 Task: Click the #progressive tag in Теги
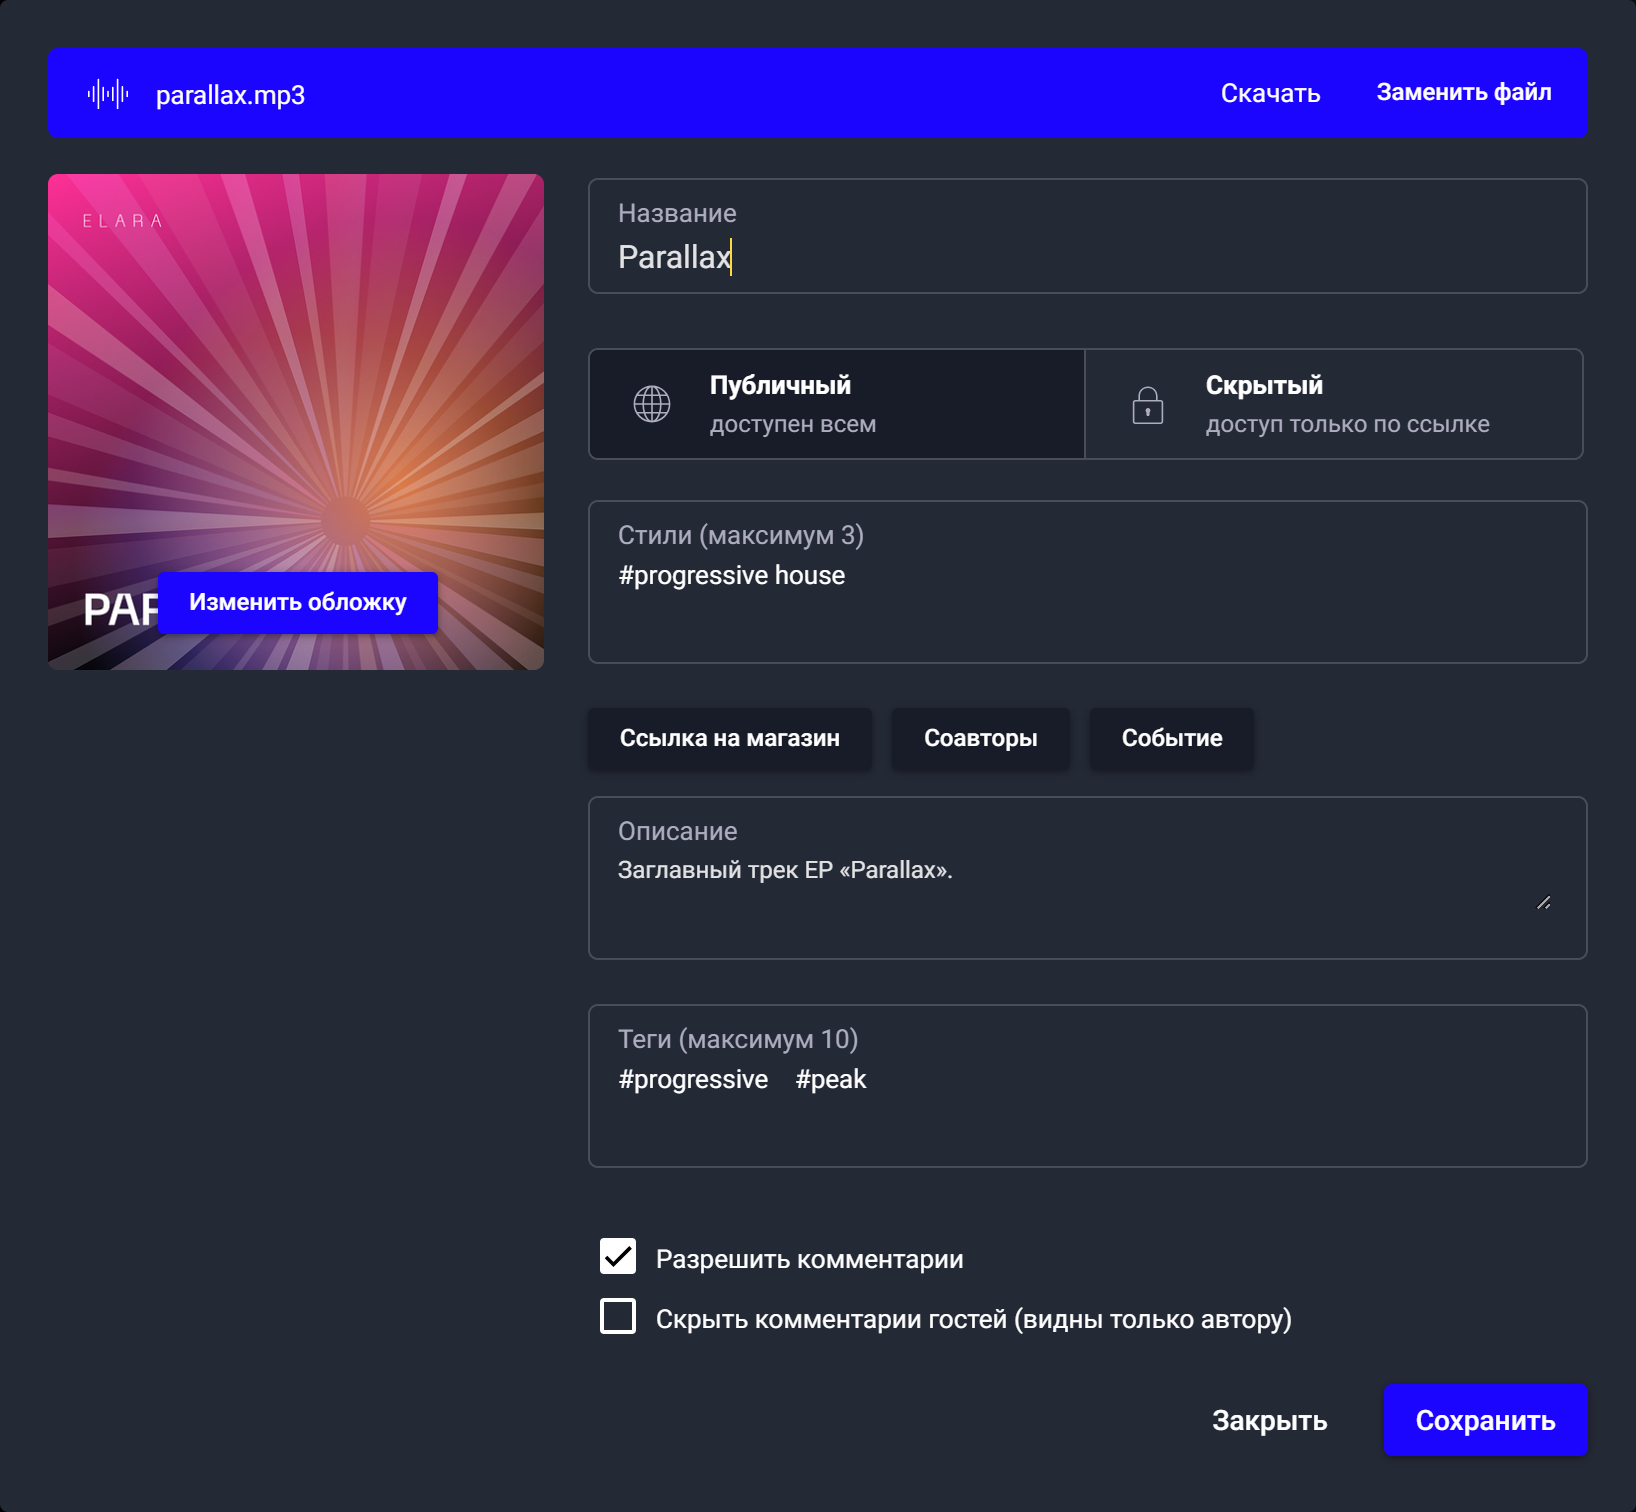pos(693,1079)
